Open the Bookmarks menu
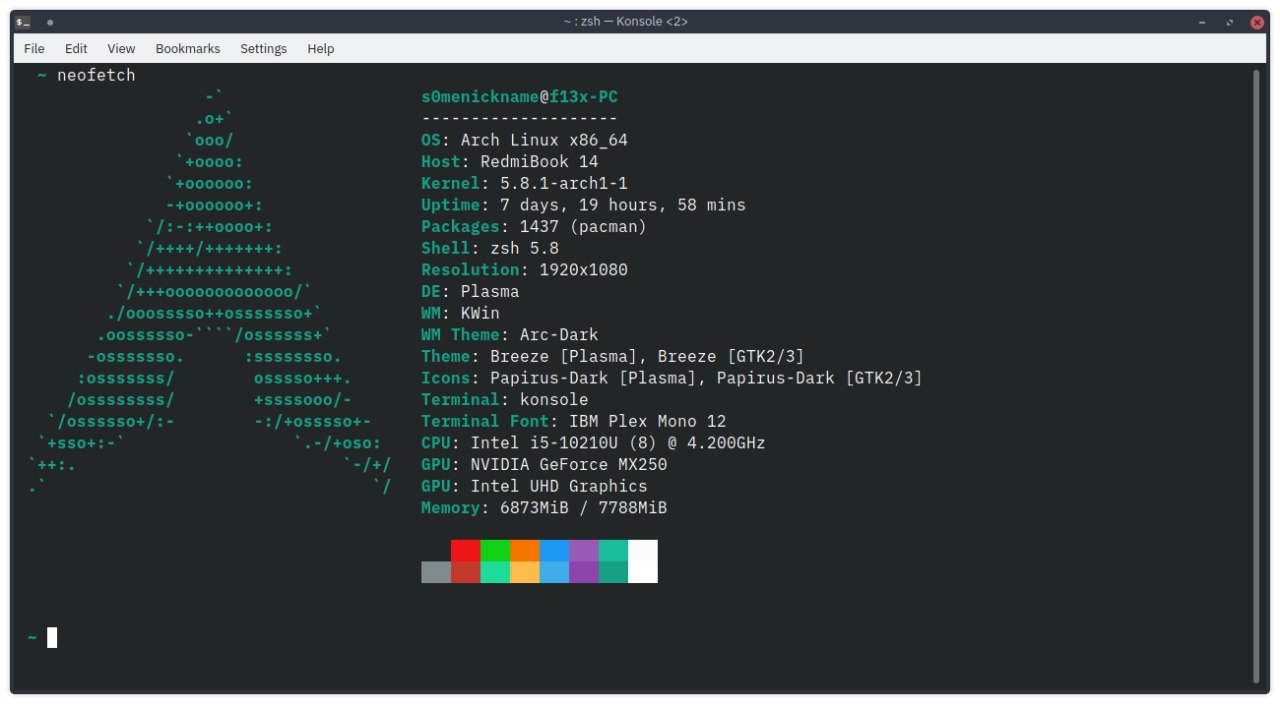The image size is (1280, 704). [x=187, y=48]
